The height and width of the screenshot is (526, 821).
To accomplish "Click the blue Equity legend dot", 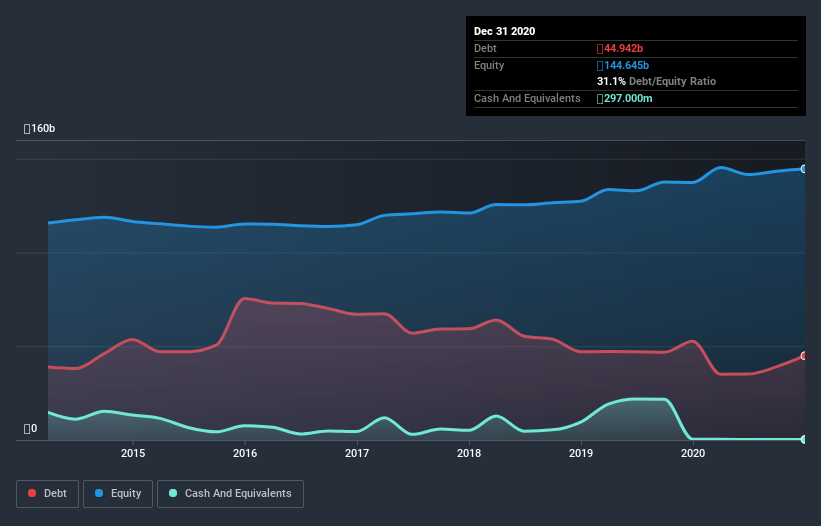I will pos(99,493).
